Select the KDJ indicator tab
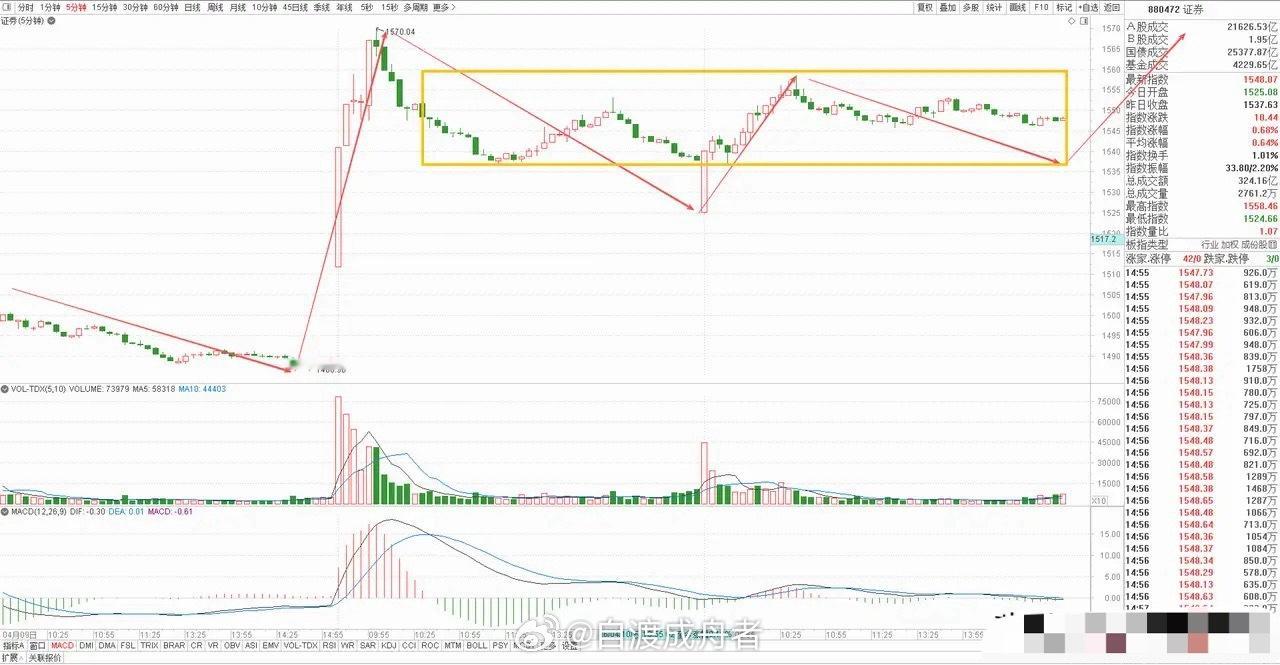 point(389,646)
